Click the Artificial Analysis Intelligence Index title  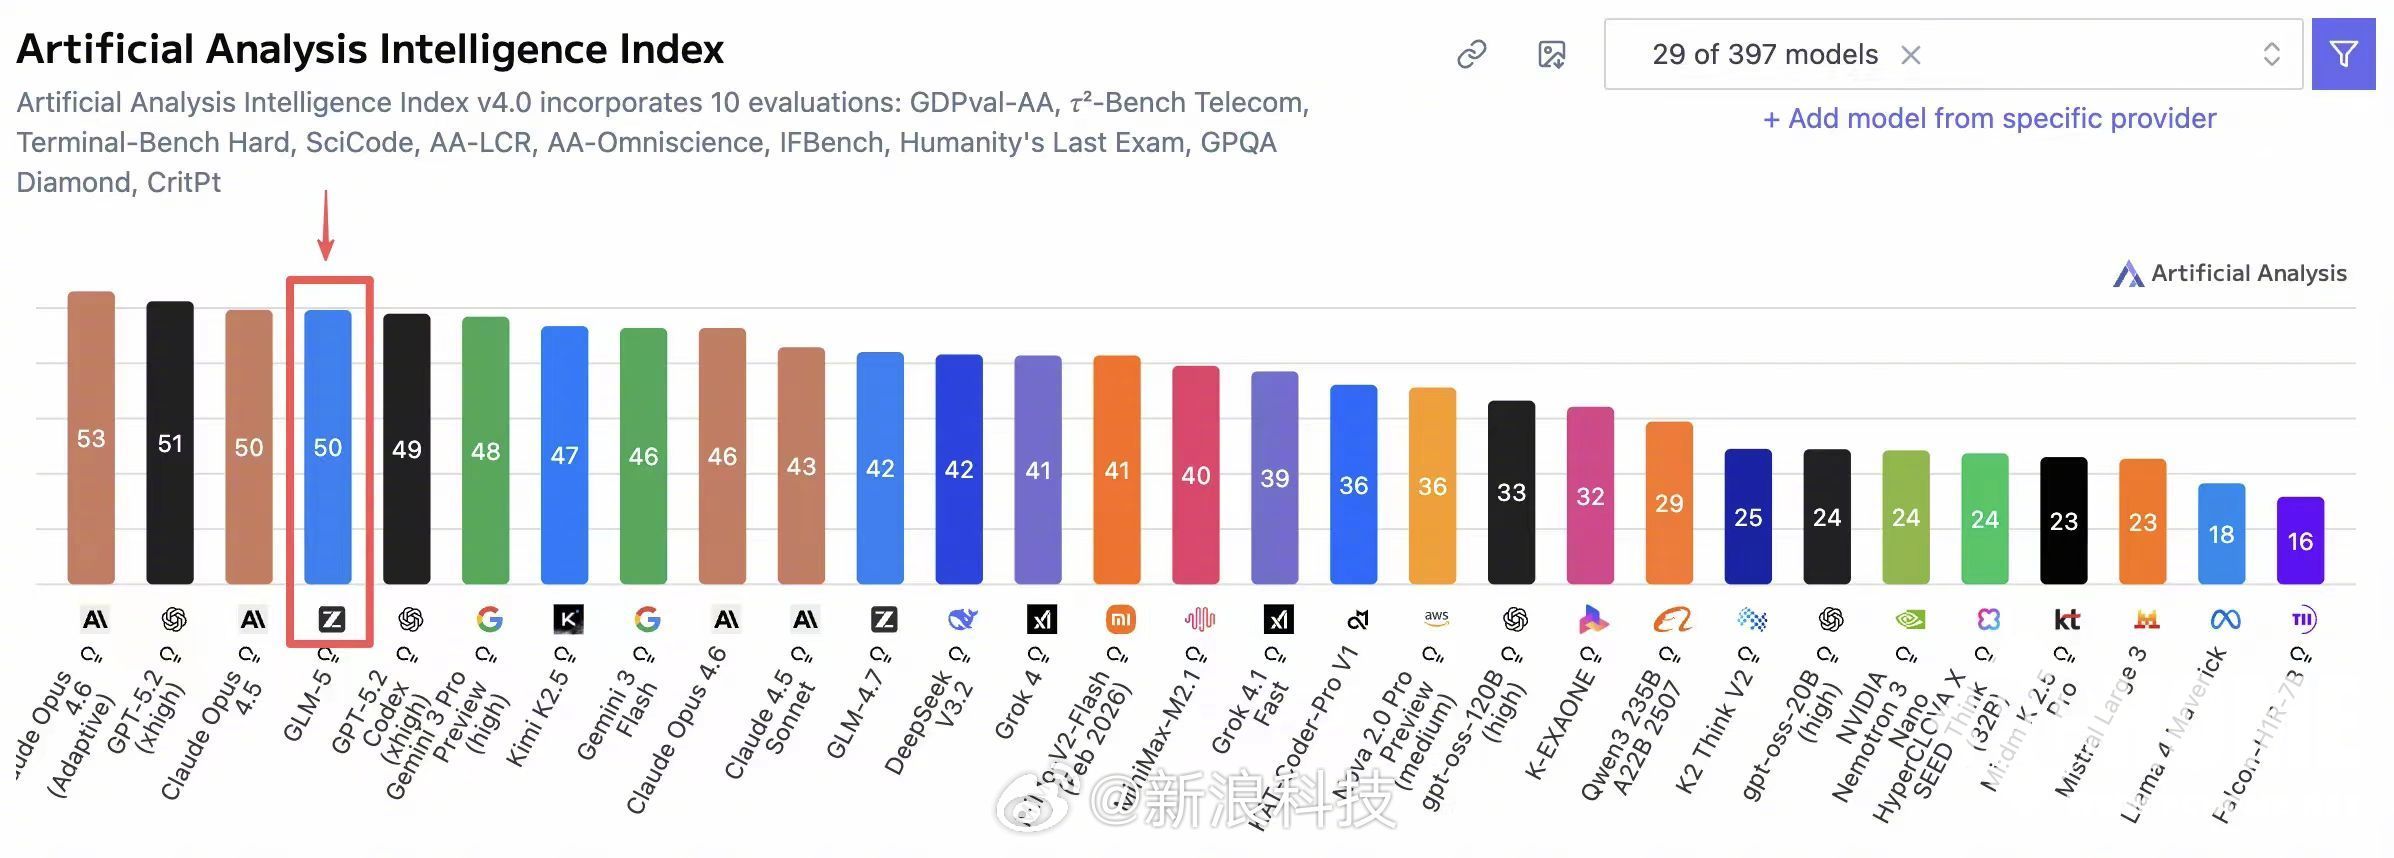(x=370, y=49)
